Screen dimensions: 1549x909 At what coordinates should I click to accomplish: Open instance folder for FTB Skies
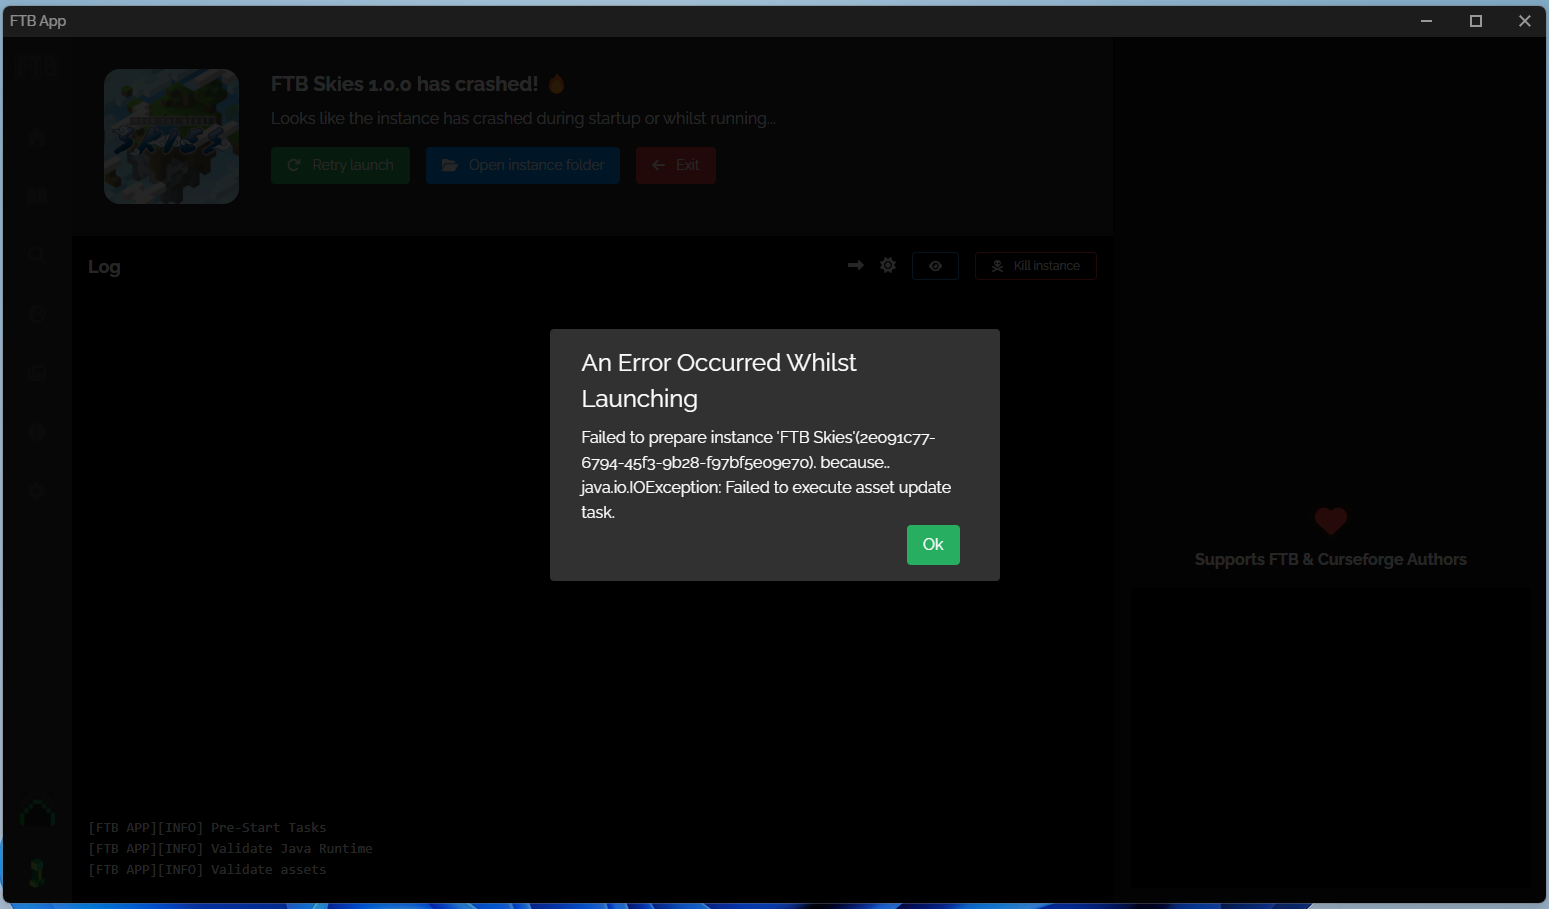tap(522, 165)
